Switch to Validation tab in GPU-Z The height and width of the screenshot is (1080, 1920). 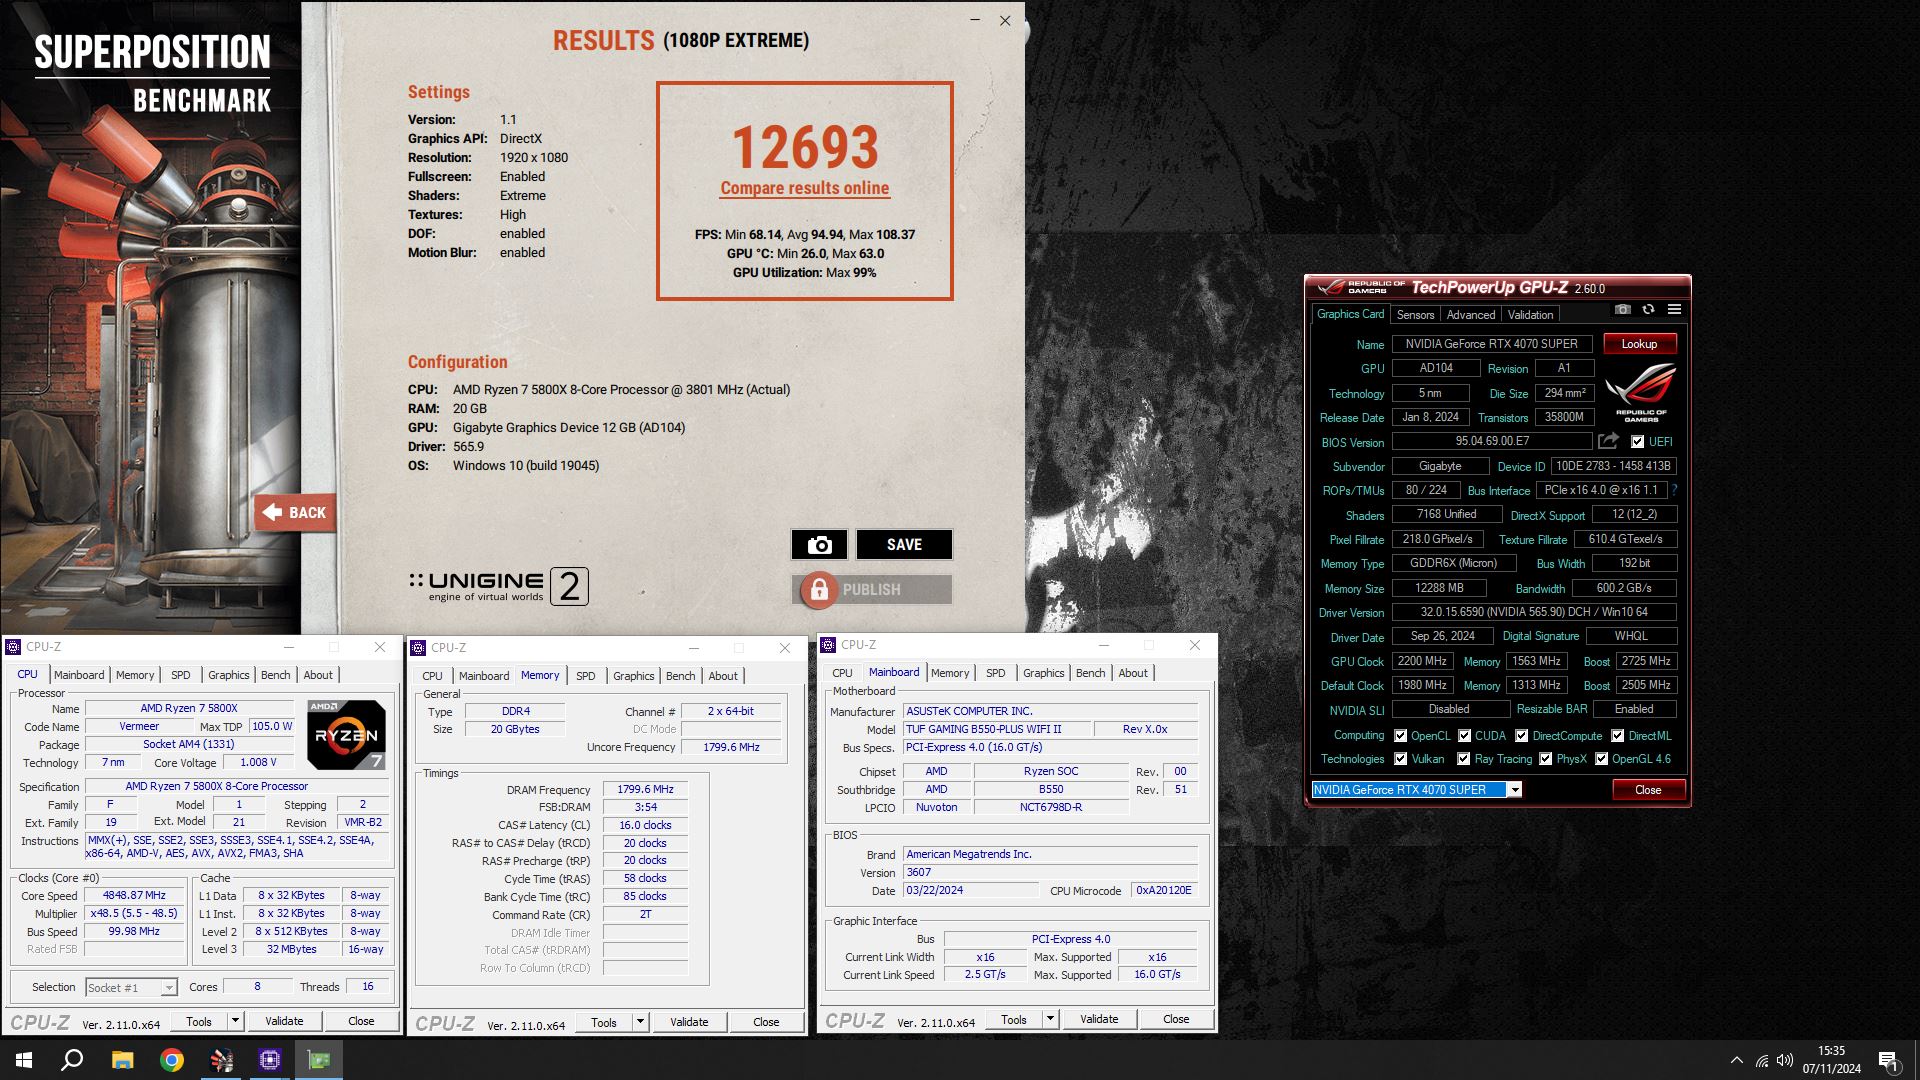(x=1530, y=315)
